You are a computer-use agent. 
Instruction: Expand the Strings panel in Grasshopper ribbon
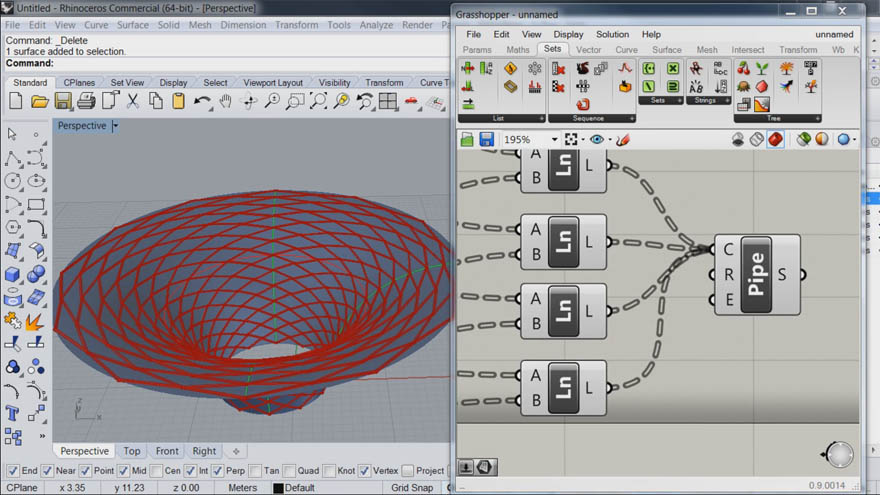[727, 100]
